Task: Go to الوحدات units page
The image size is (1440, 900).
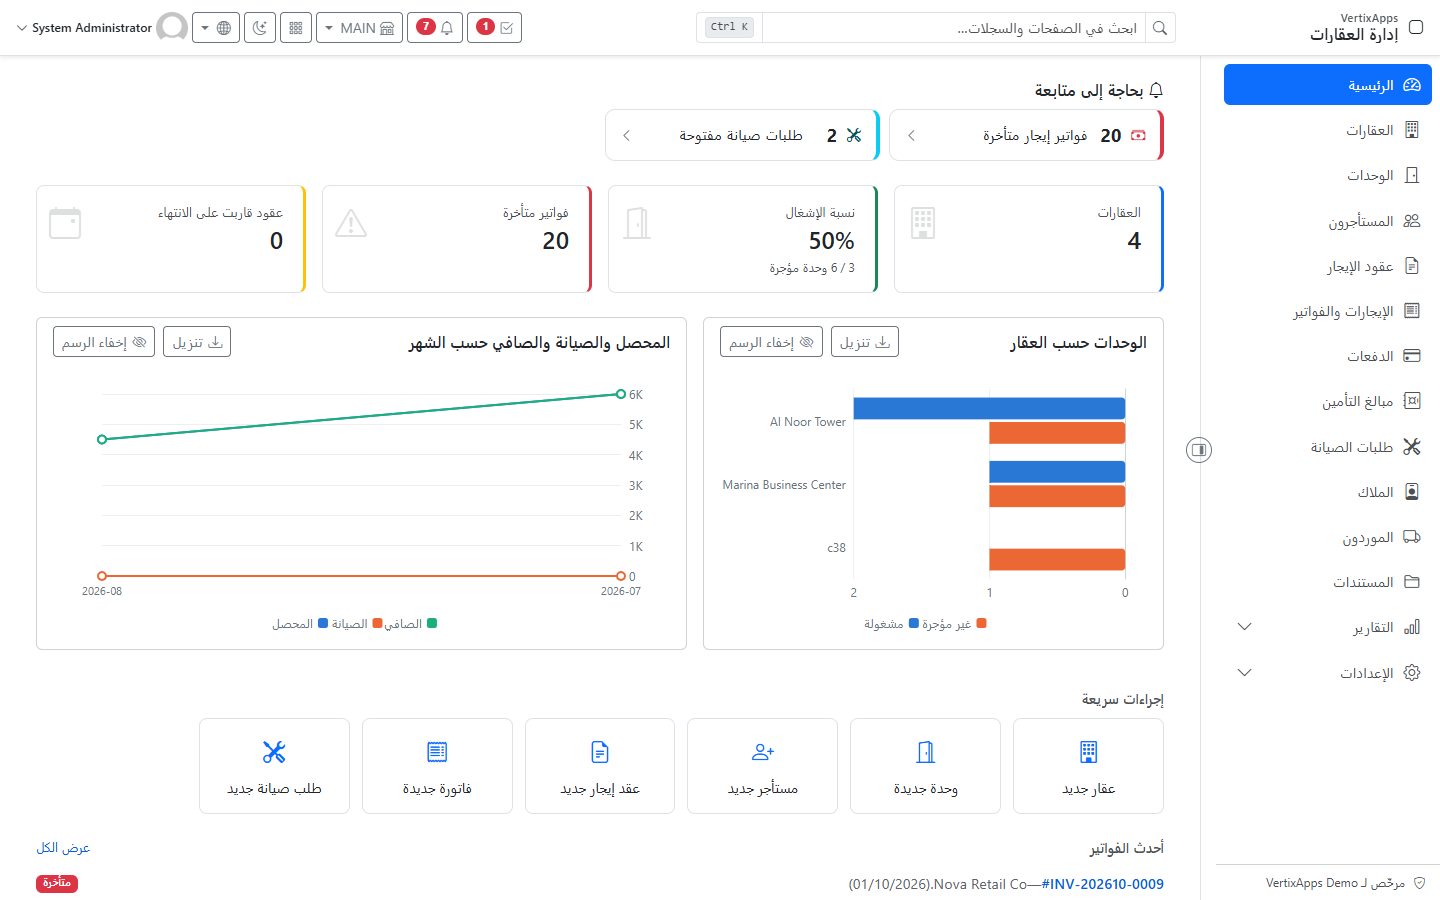Action: 1327,175
